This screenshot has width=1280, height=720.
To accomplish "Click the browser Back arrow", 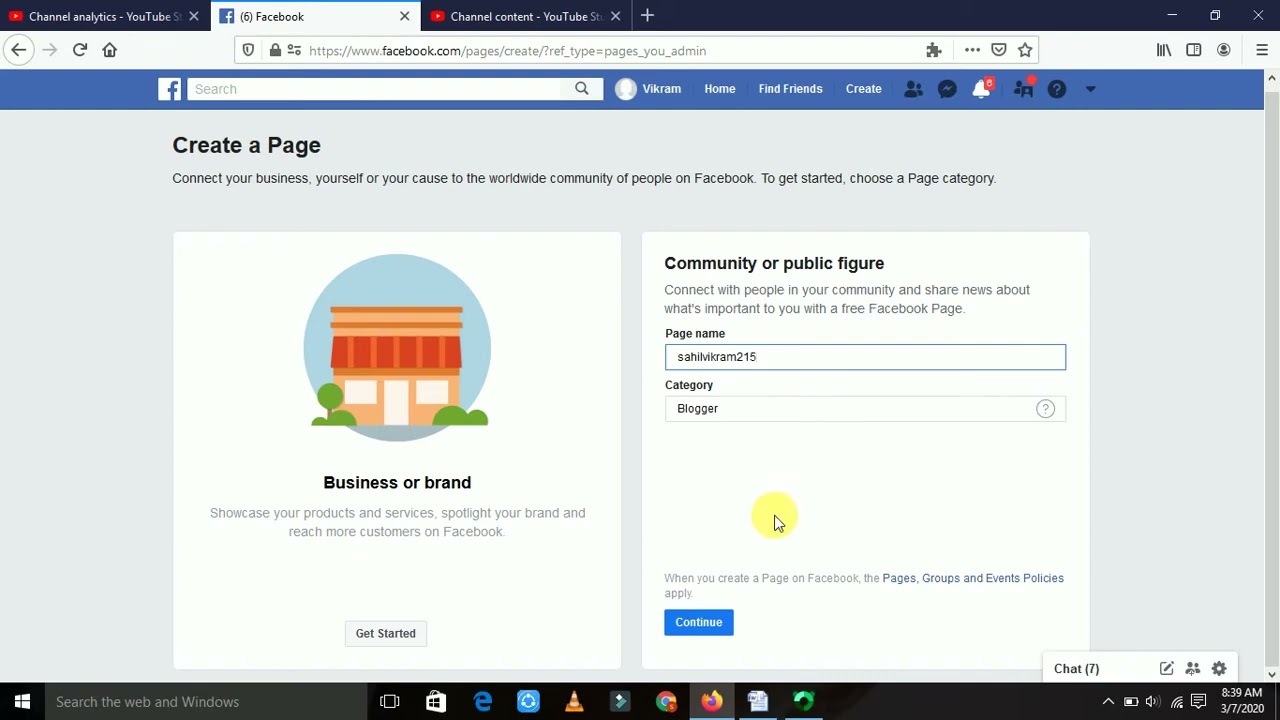I will pos(18,50).
